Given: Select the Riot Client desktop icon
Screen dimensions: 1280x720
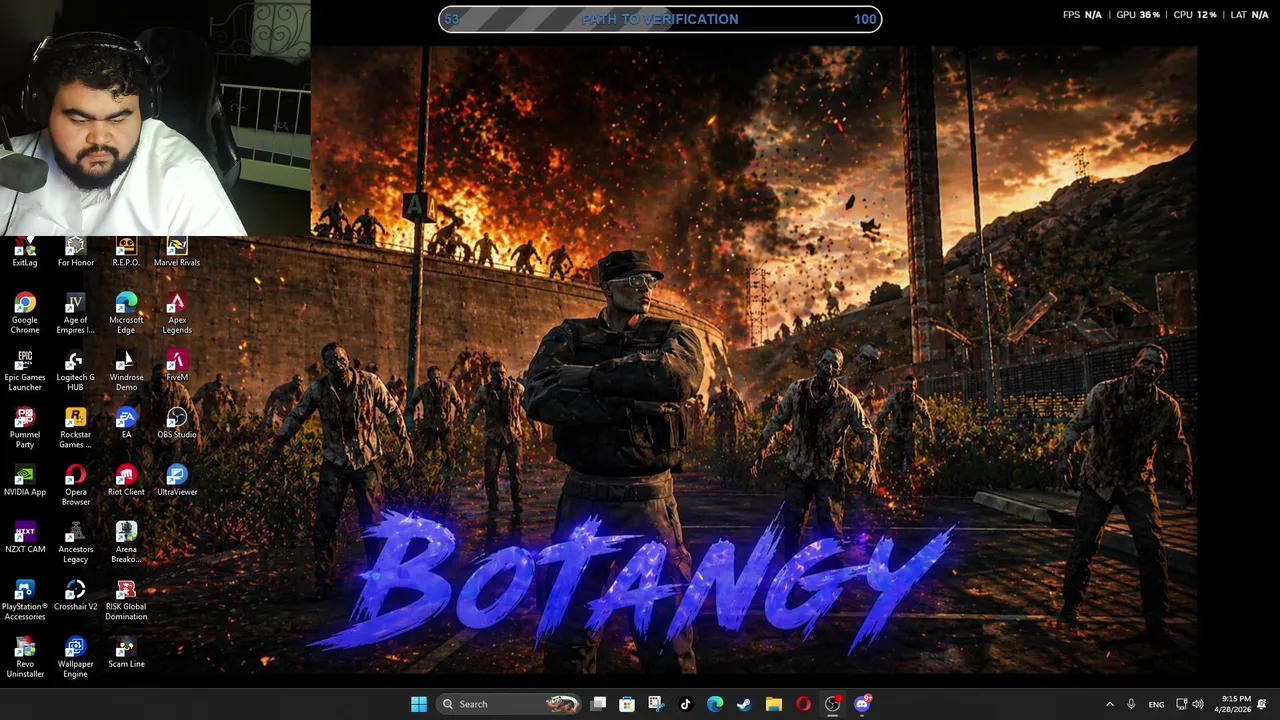Looking at the screenshot, I should pos(126,481).
